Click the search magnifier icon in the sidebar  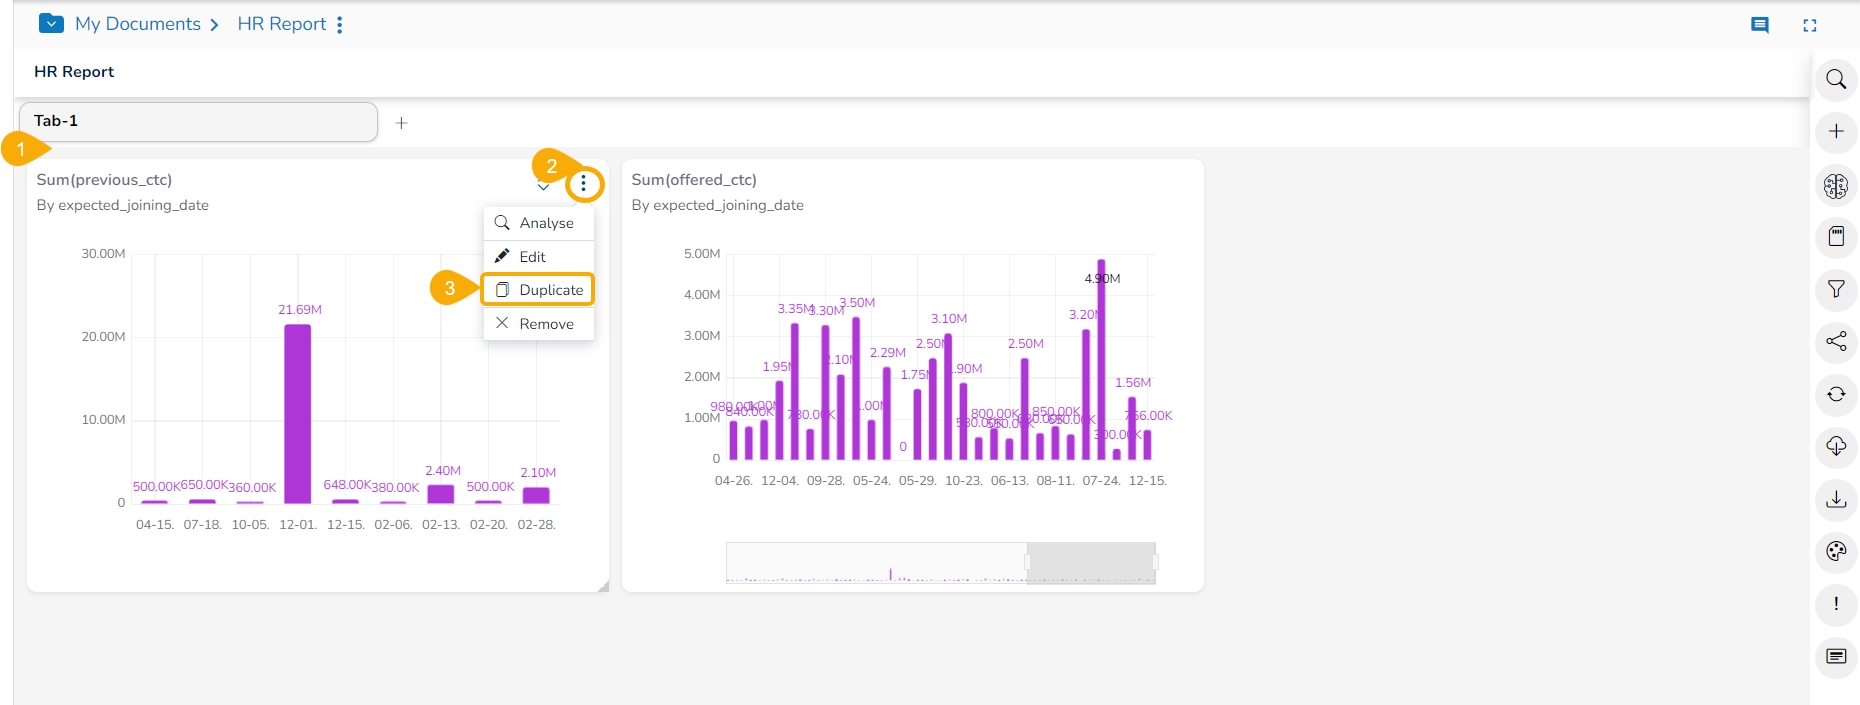(x=1836, y=79)
